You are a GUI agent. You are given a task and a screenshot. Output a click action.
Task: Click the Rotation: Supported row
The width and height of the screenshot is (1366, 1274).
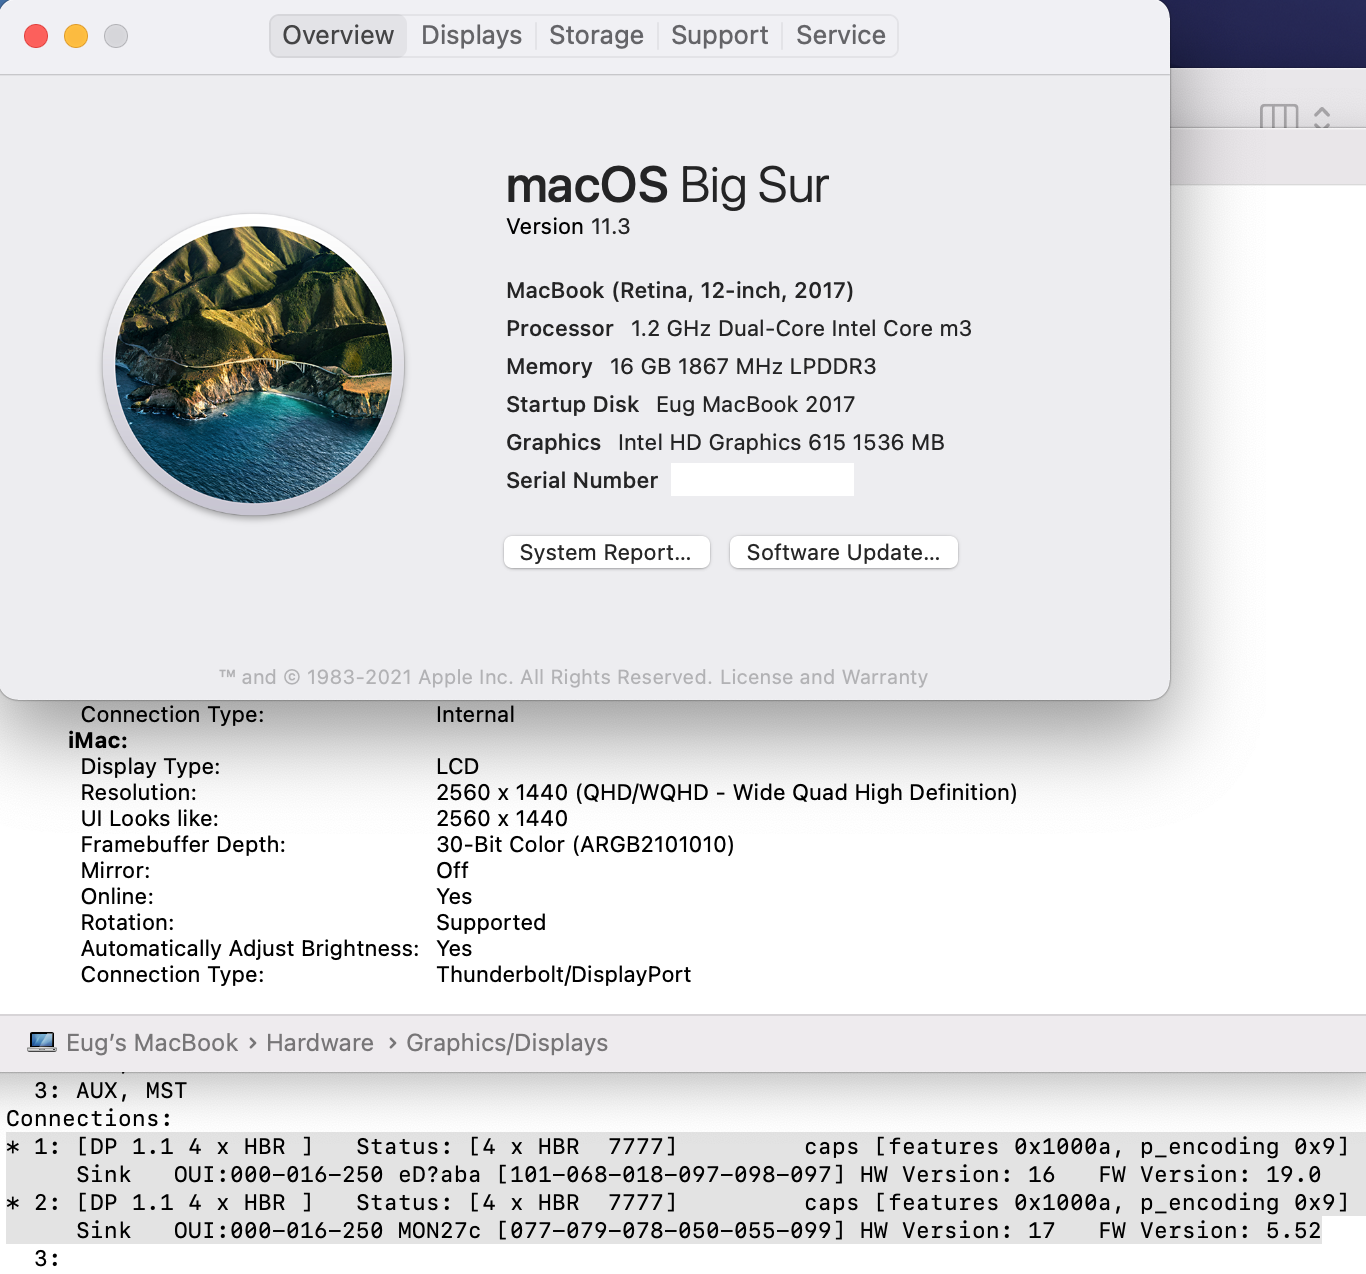[x=313, y=922]
